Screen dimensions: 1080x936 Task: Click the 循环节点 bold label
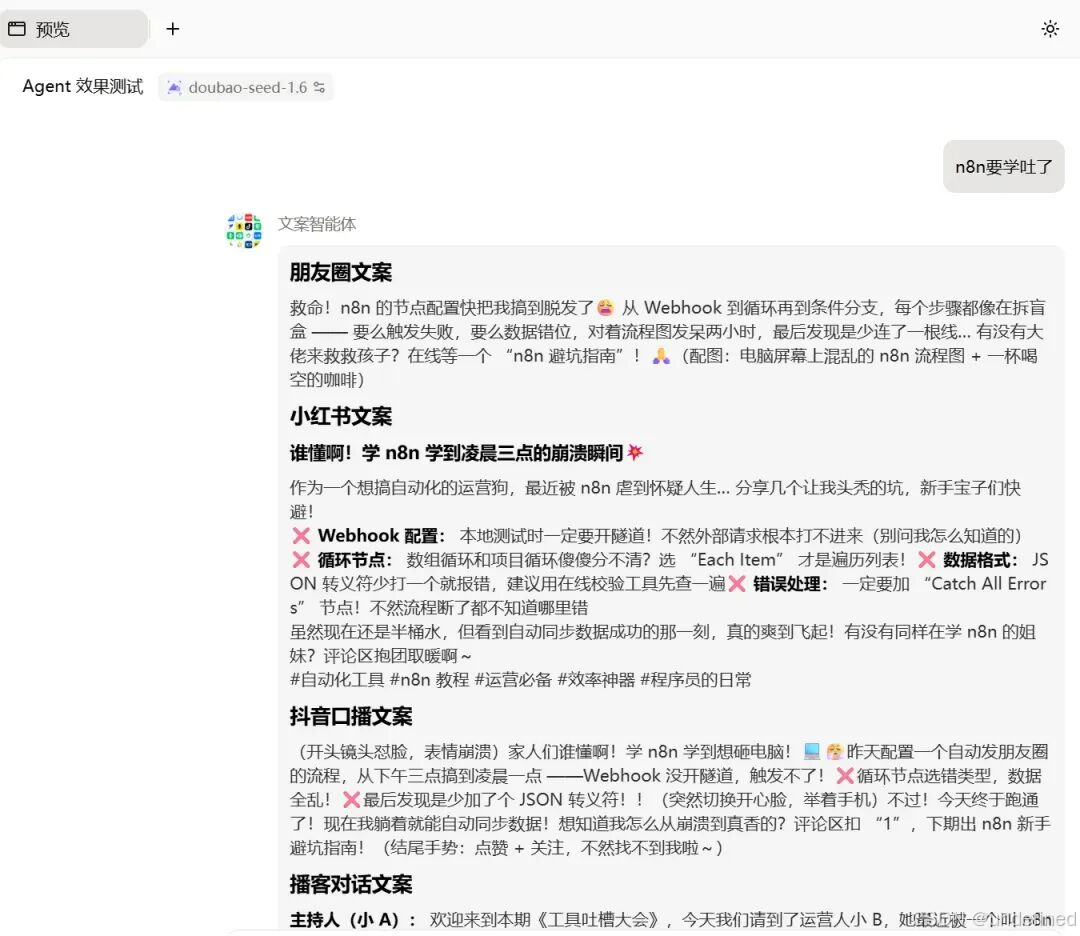click(x=355, y=560)
